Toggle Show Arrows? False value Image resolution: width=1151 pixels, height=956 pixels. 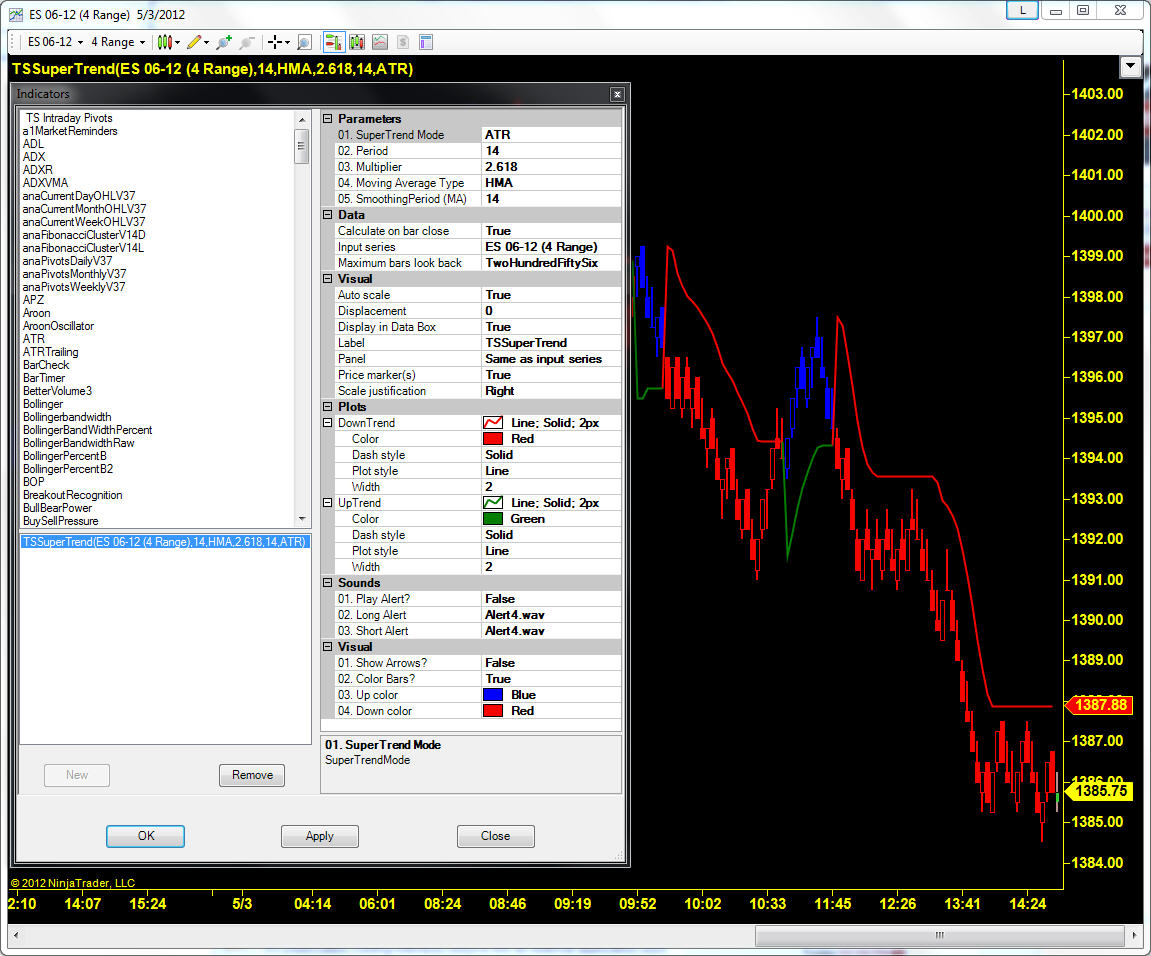(x=551, y=663)
